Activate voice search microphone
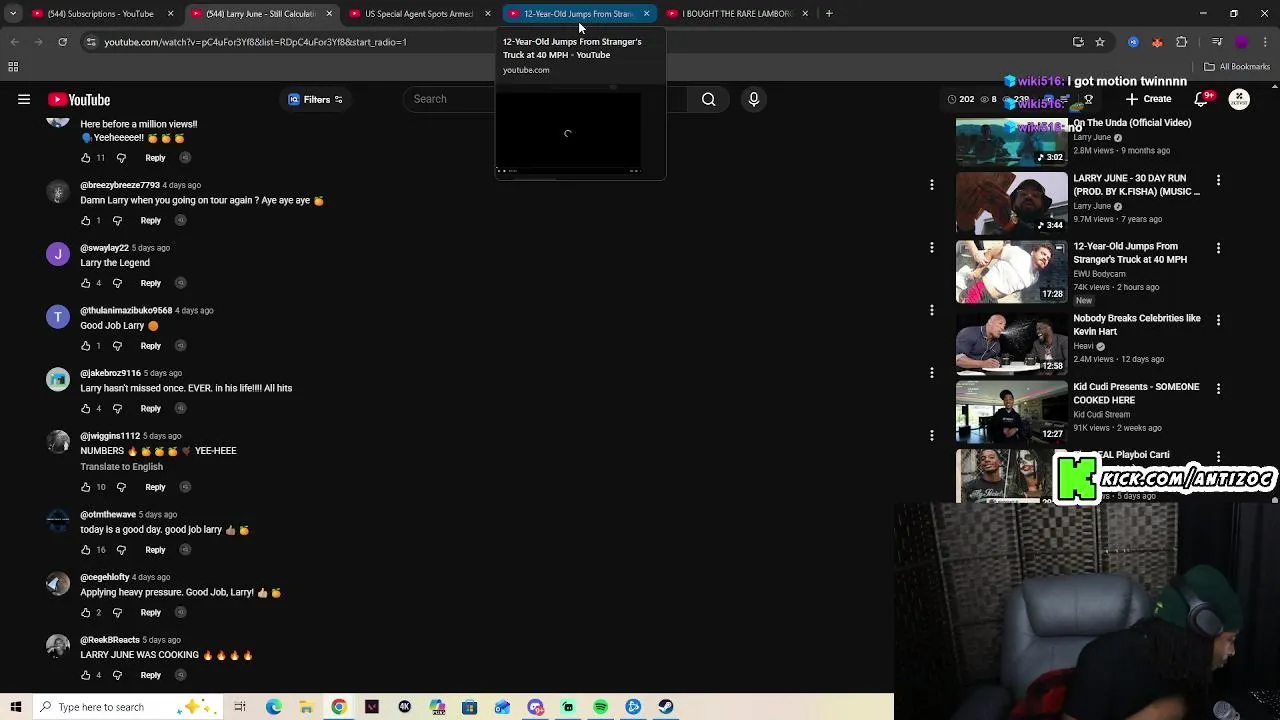 (x=754, y=99)
